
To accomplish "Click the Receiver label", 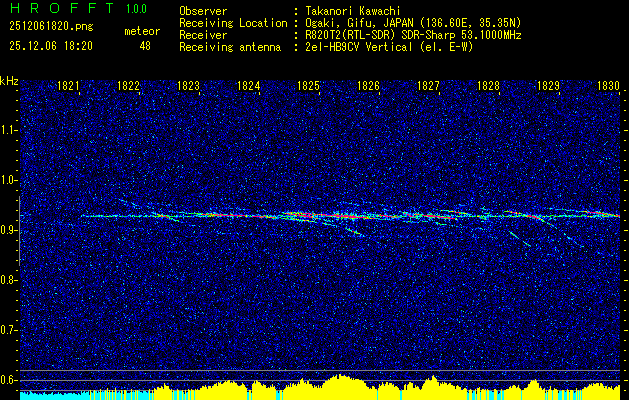I will click(x=203, y=35).
